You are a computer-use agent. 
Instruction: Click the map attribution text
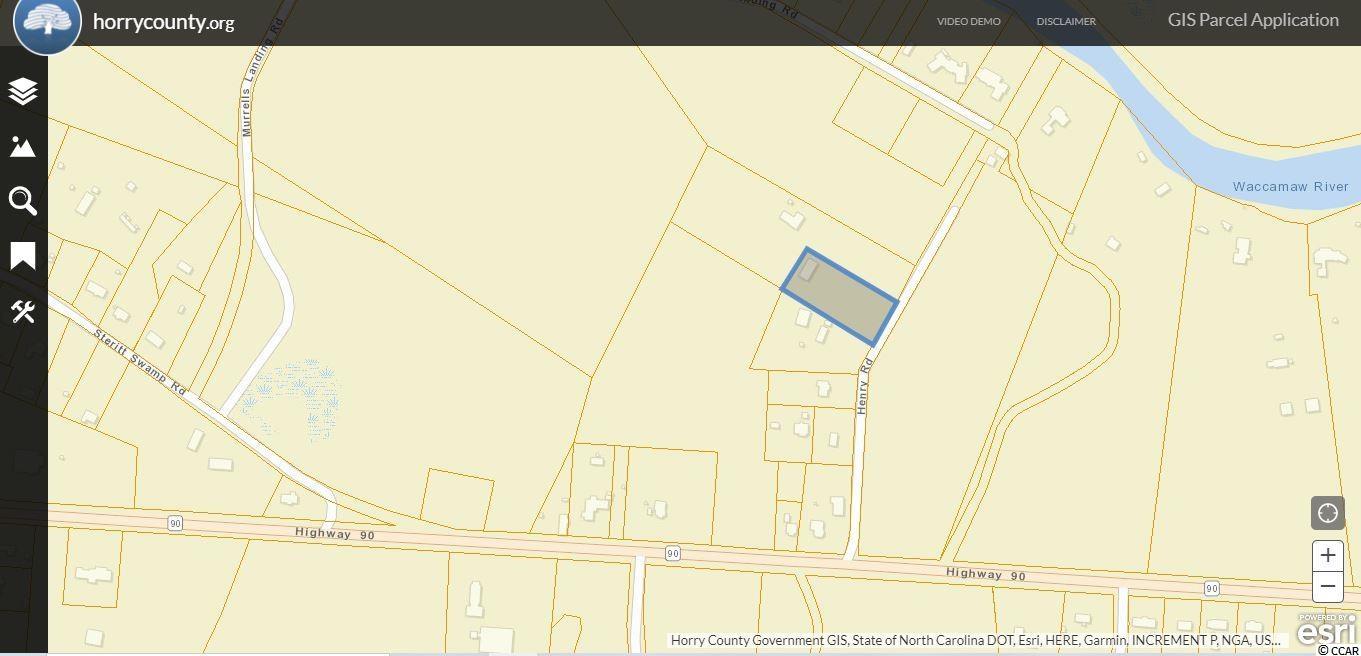tap(976, 640)
